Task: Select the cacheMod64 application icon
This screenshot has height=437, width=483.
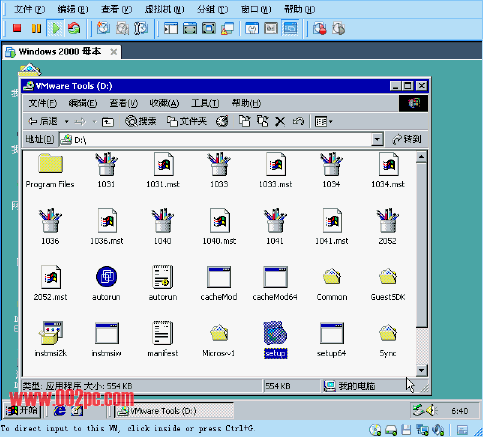Action: 275,283
